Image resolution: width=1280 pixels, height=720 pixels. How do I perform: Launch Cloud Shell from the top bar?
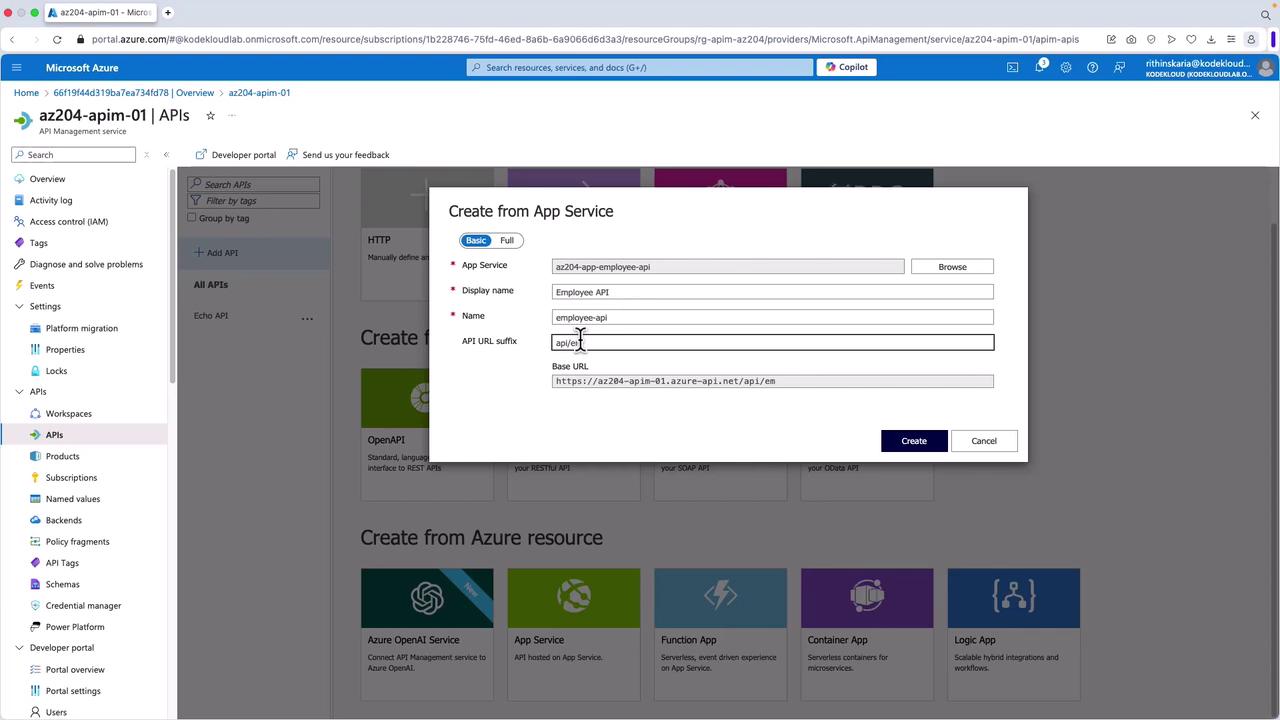[1013, 67]
